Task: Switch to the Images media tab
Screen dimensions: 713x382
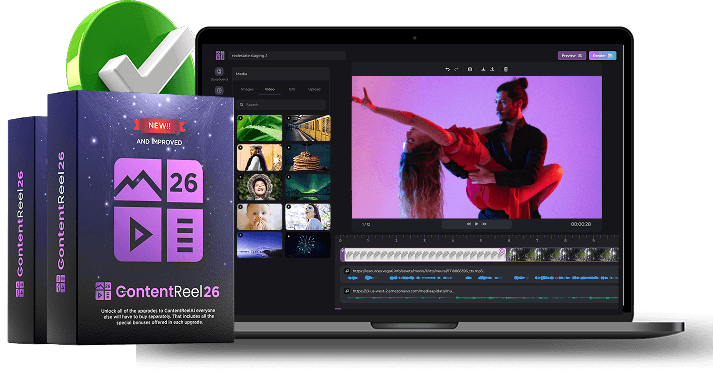Action: tap(247, 89)
